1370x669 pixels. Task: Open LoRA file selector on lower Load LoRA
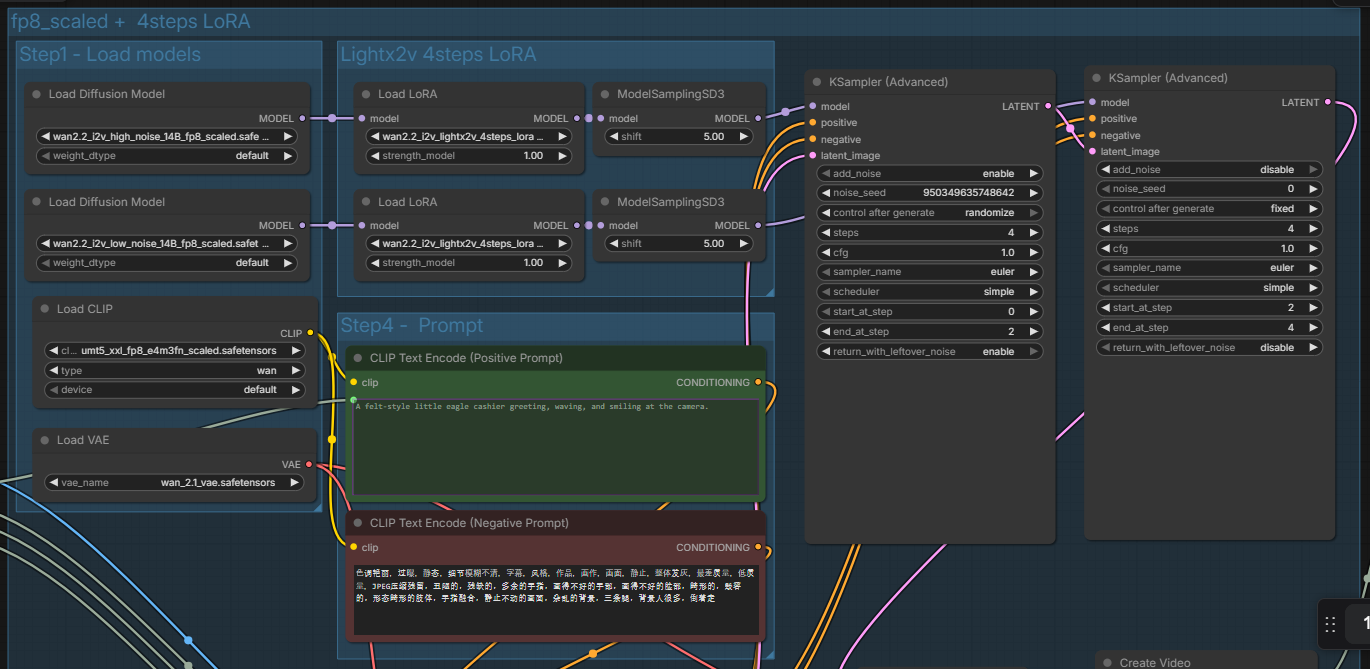click(468, 243)
